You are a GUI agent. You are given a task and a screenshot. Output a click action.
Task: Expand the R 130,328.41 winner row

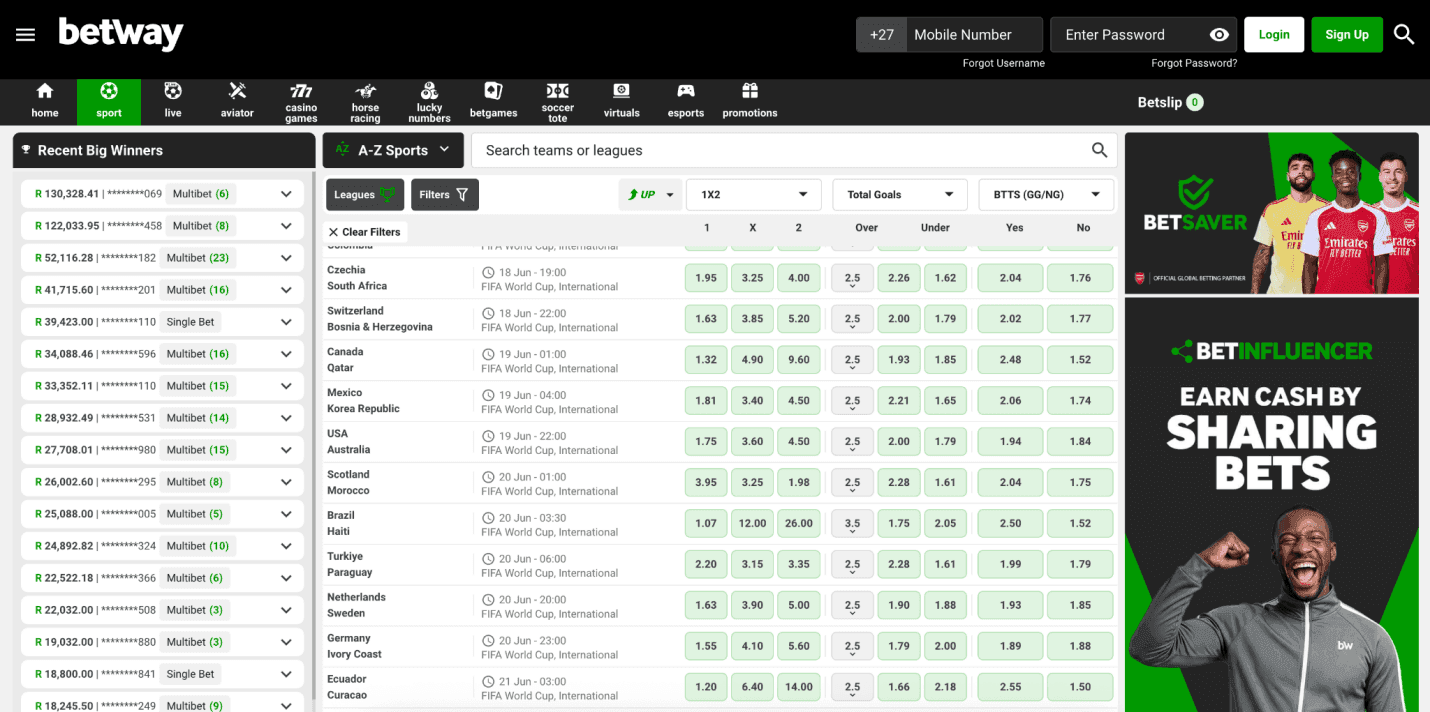click(162, 194)
